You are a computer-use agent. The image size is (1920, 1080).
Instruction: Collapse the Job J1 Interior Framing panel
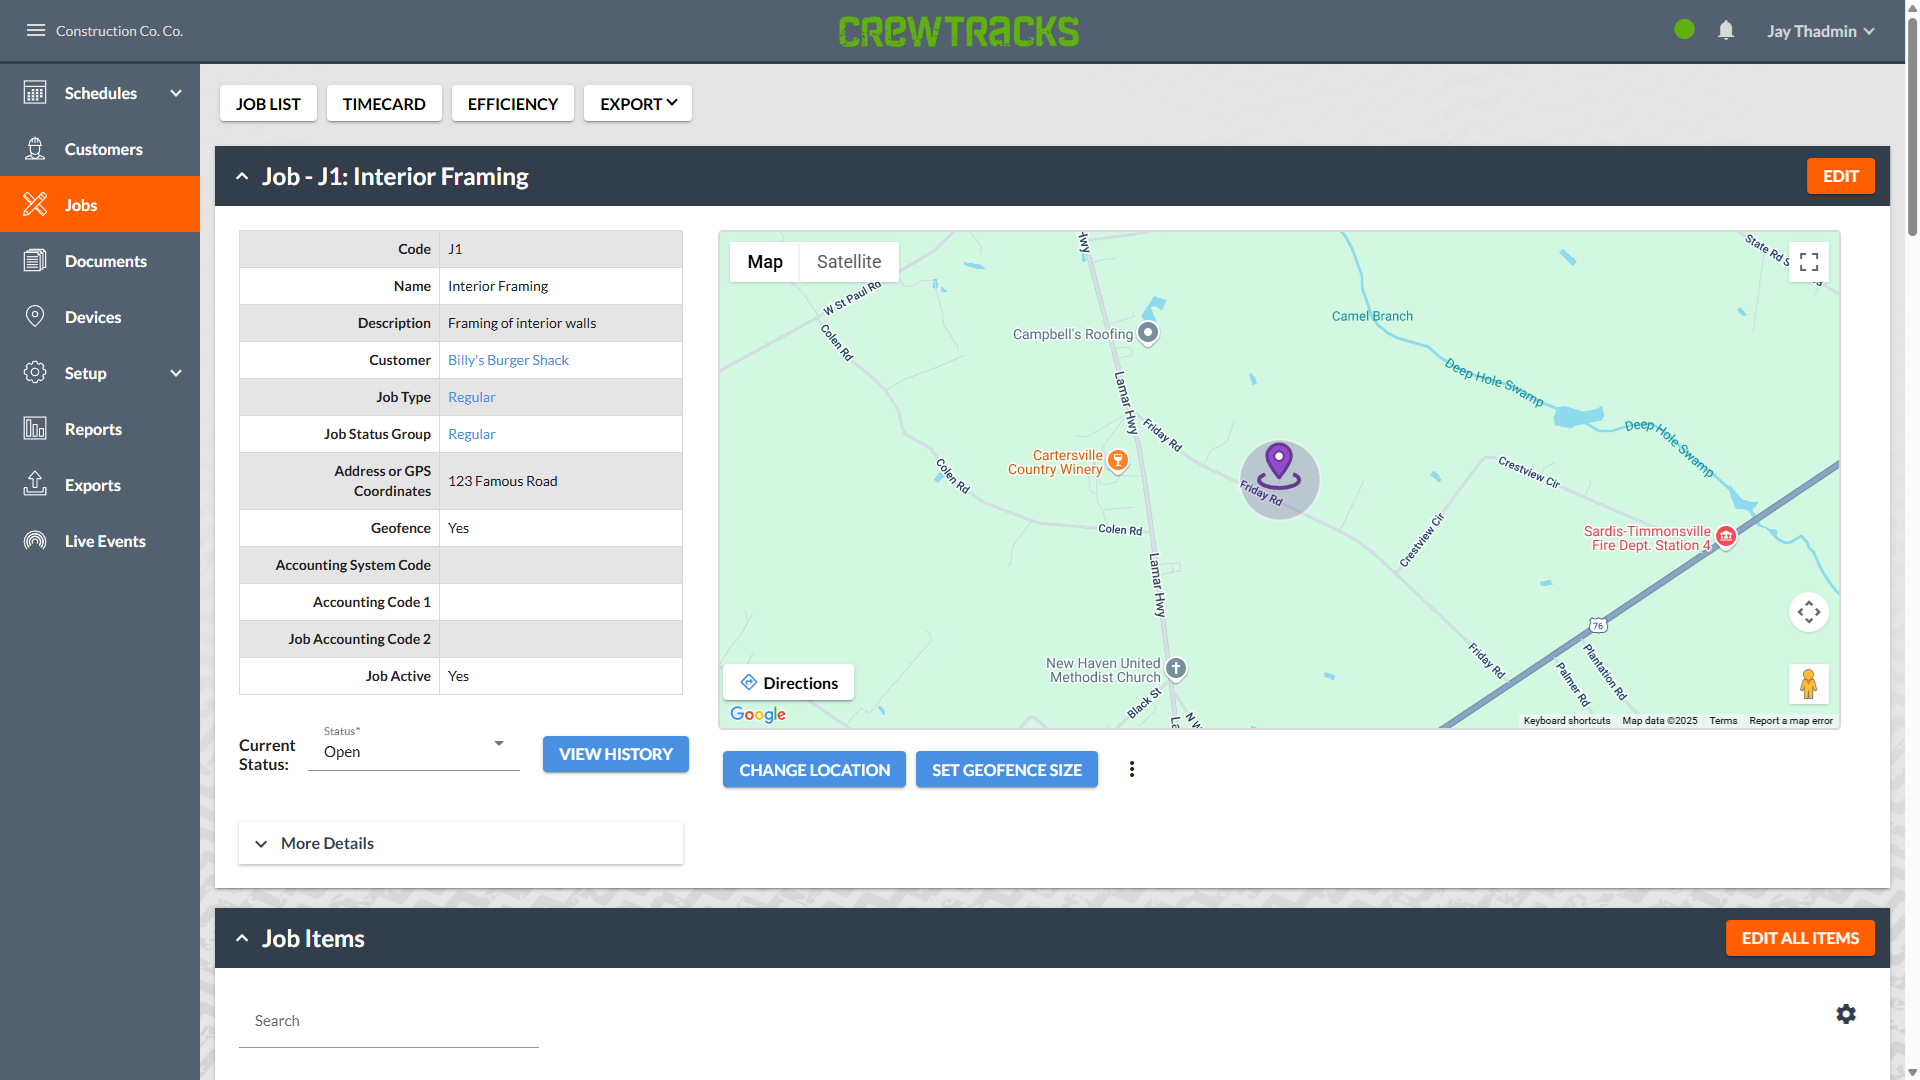tap(242, 176)
